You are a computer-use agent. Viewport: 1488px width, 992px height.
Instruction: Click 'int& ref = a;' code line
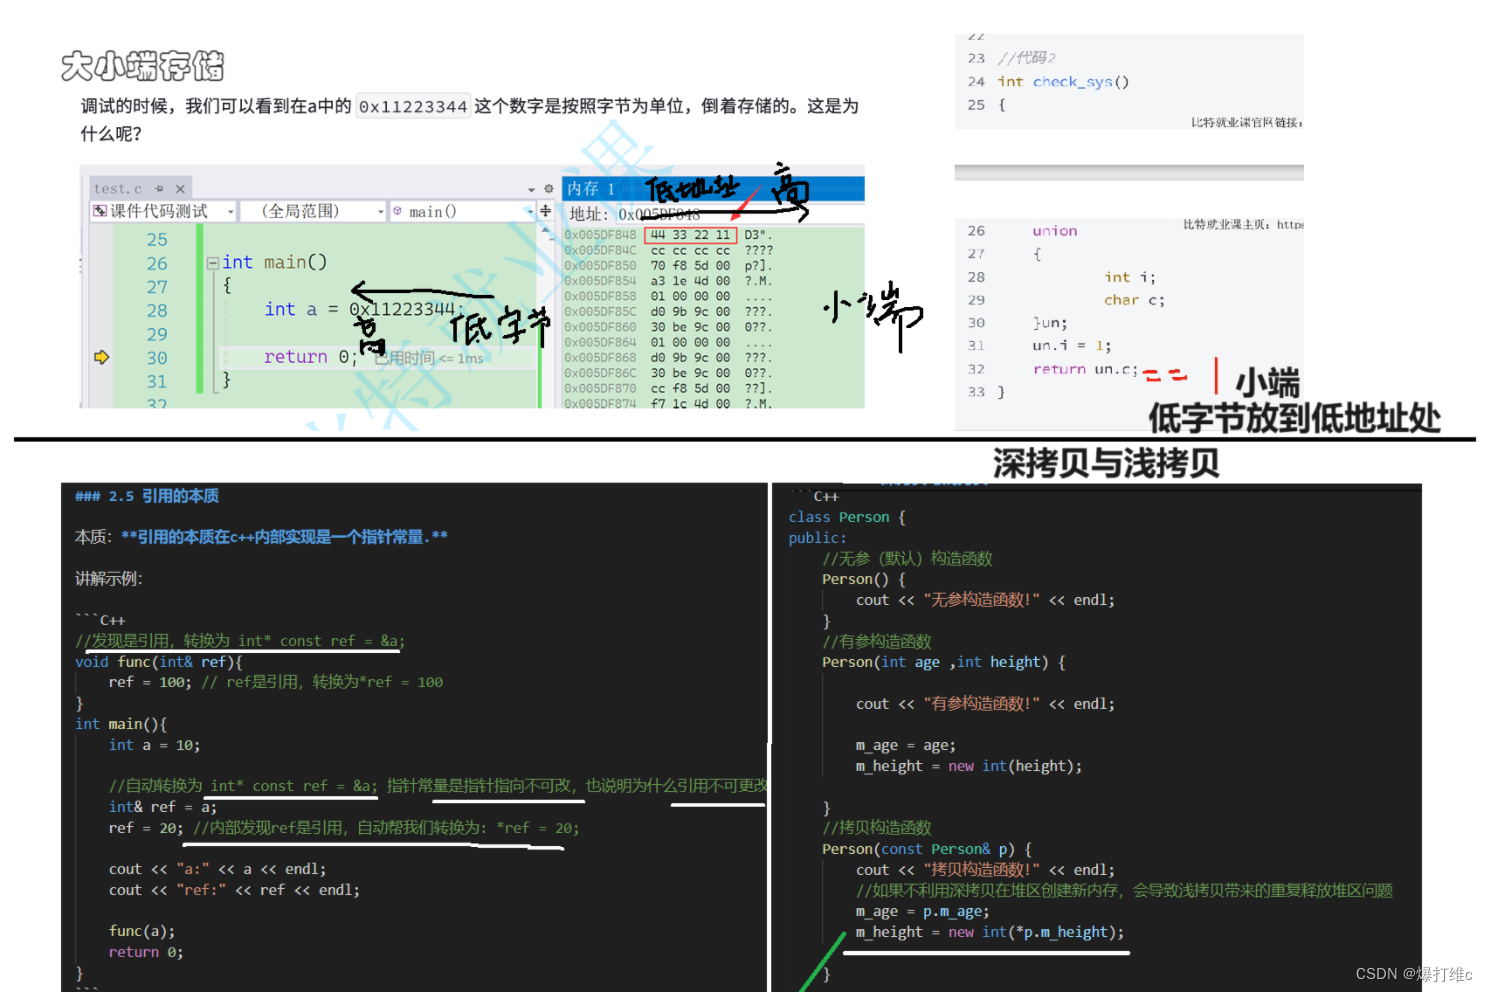pos(163,807)
